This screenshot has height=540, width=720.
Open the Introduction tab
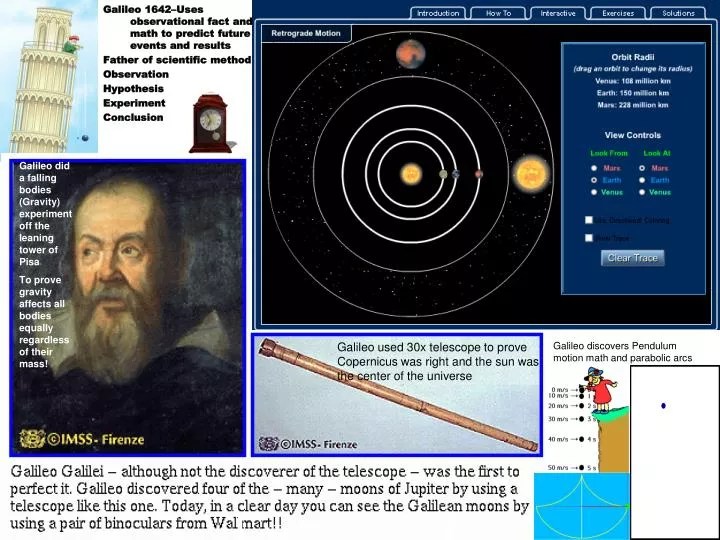438,13
